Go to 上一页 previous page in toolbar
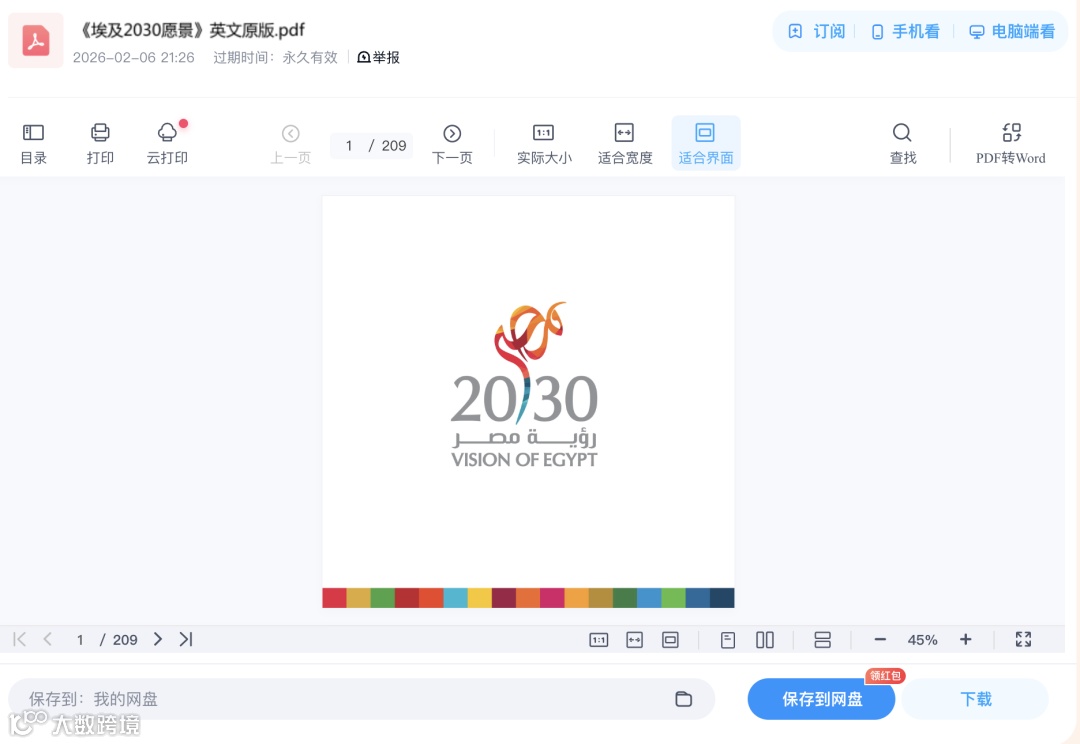The height and width of the screenshot is (744, 1080). click(291, 143)
